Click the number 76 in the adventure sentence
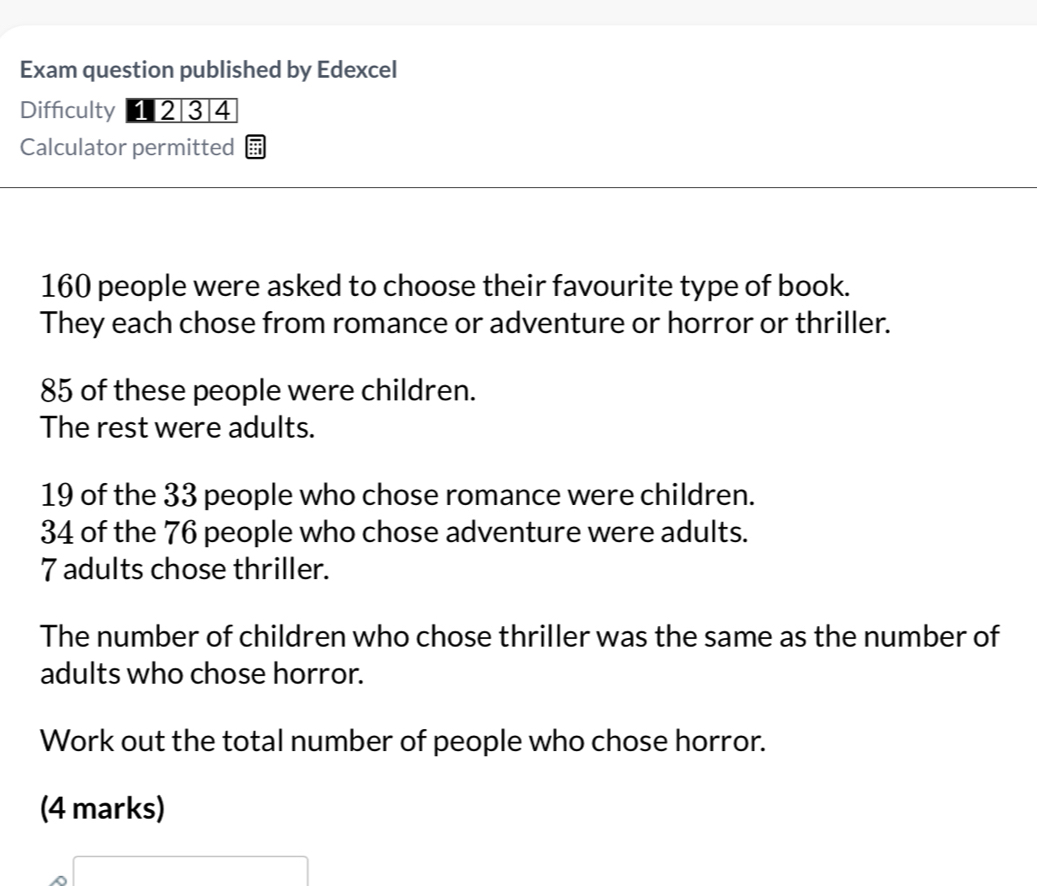The width and height of the screenshot is (1037, 886). (x=181, y=532)
